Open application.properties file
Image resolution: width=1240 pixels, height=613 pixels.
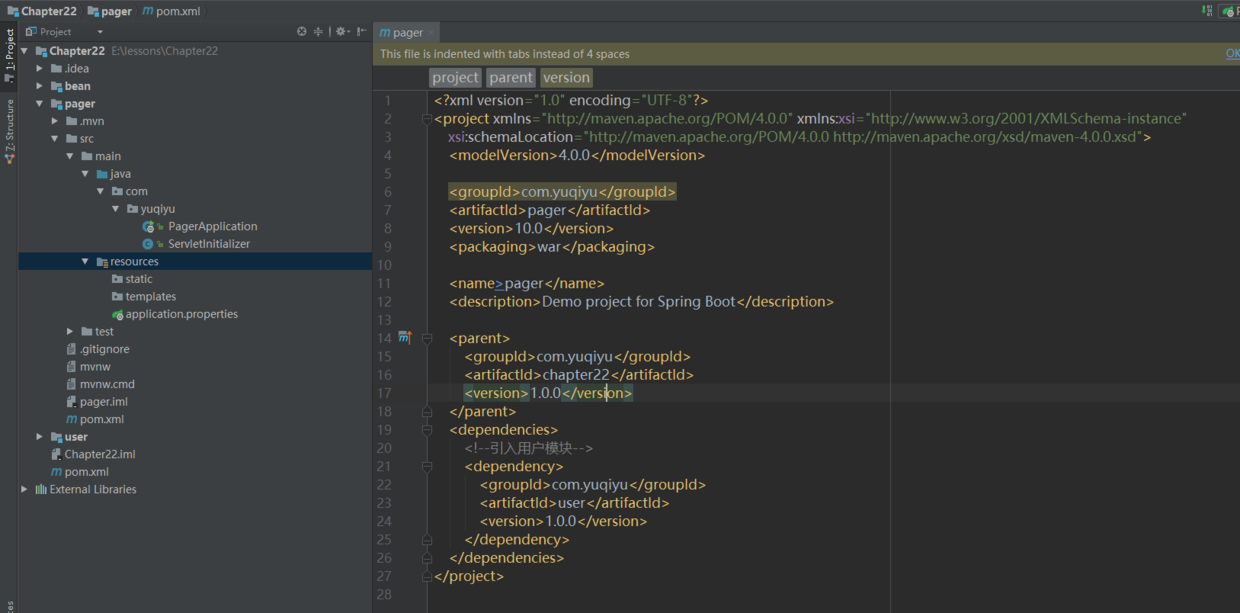point(181,314)
